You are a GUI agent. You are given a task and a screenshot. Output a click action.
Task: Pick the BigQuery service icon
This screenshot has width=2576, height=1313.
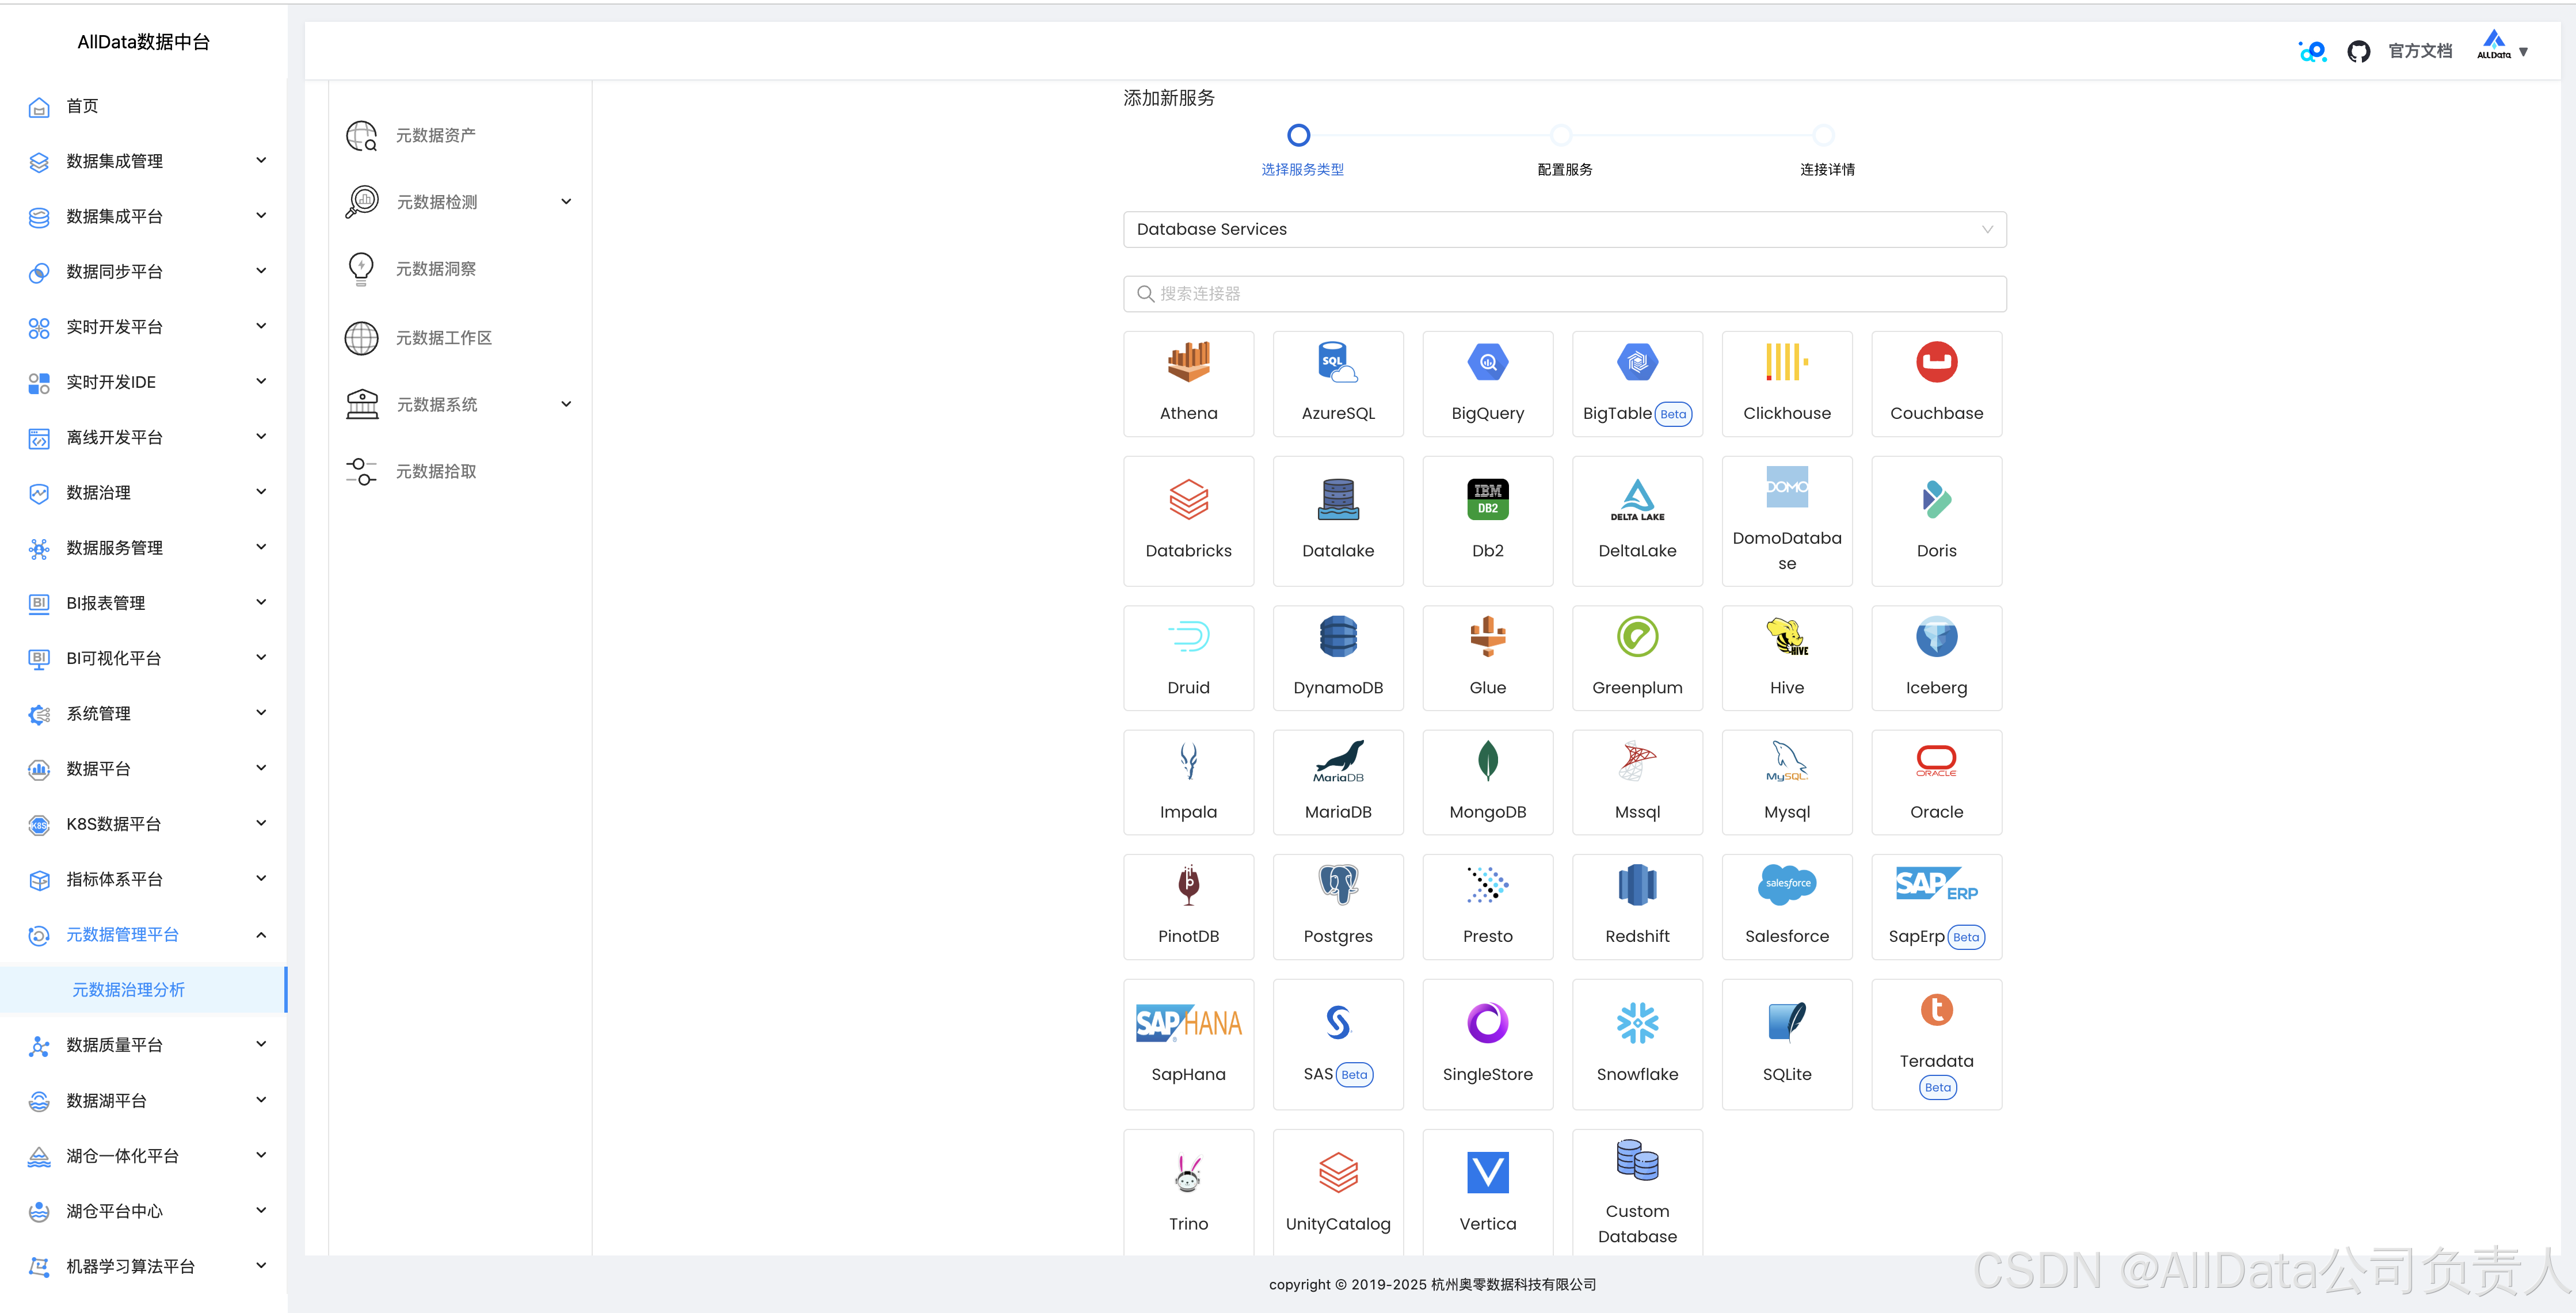point(1487,362)
